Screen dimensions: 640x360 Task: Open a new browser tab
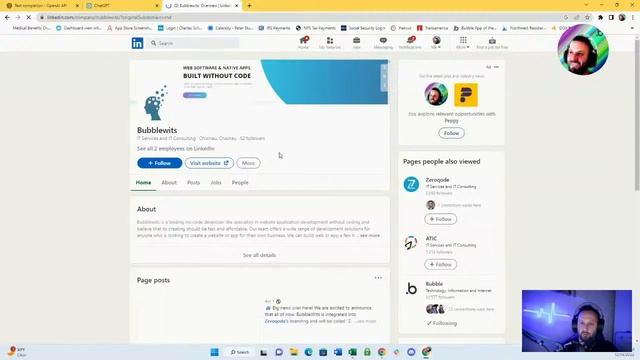(249, 6)
